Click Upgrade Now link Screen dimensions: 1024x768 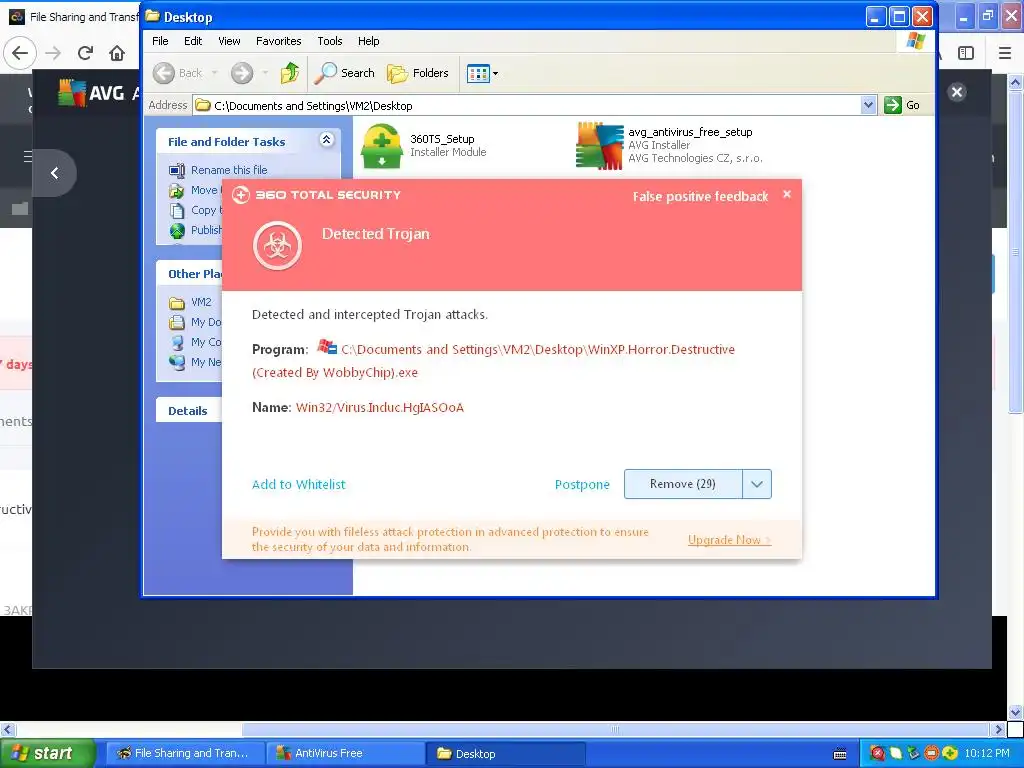tap(729, 540)
